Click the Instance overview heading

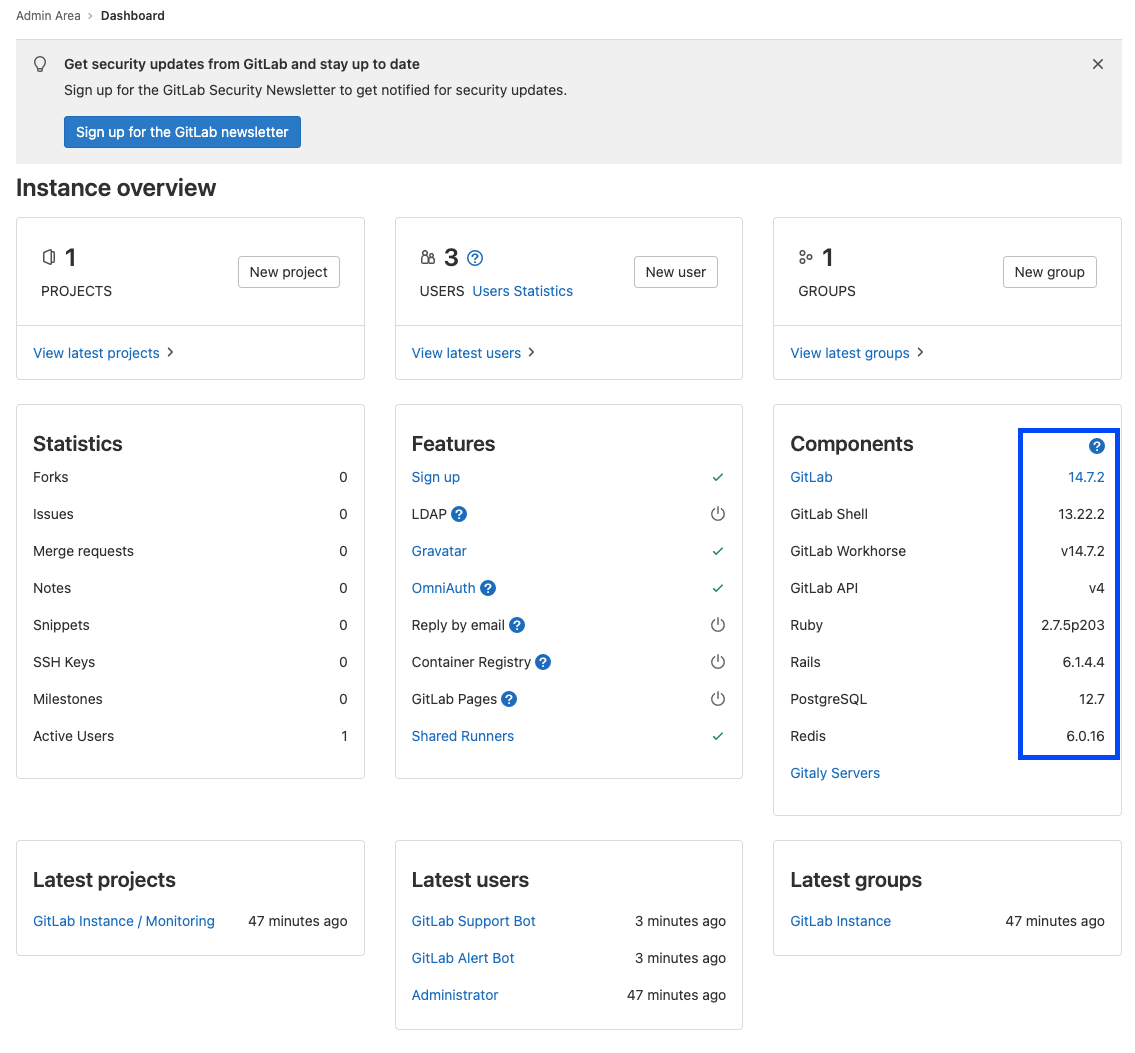pyautogui.click(x=116, y=188)
